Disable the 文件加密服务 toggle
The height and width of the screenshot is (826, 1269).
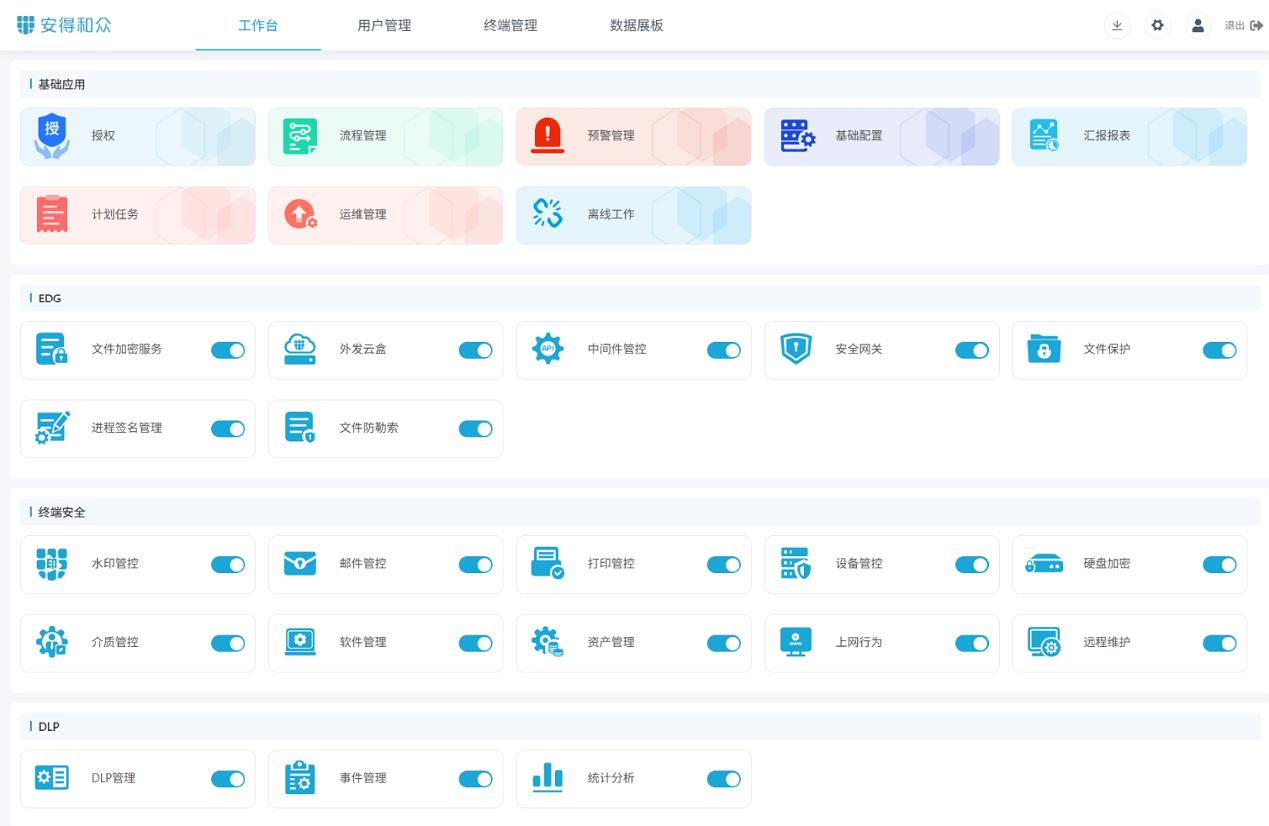[227, 350]
